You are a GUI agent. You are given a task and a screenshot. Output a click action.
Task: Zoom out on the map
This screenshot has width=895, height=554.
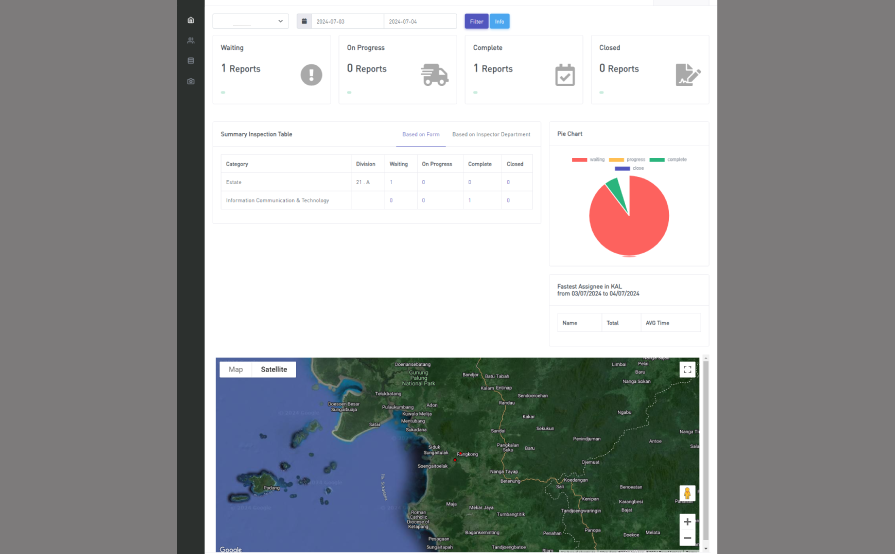pos(687,538)
